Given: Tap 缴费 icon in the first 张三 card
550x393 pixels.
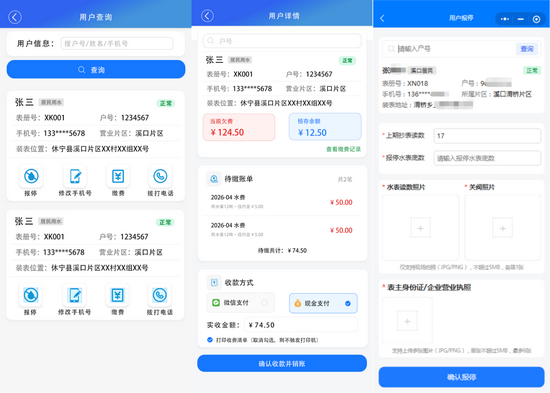Looking at the screenshot, I should pyautogui.click(x=118, y=176).
